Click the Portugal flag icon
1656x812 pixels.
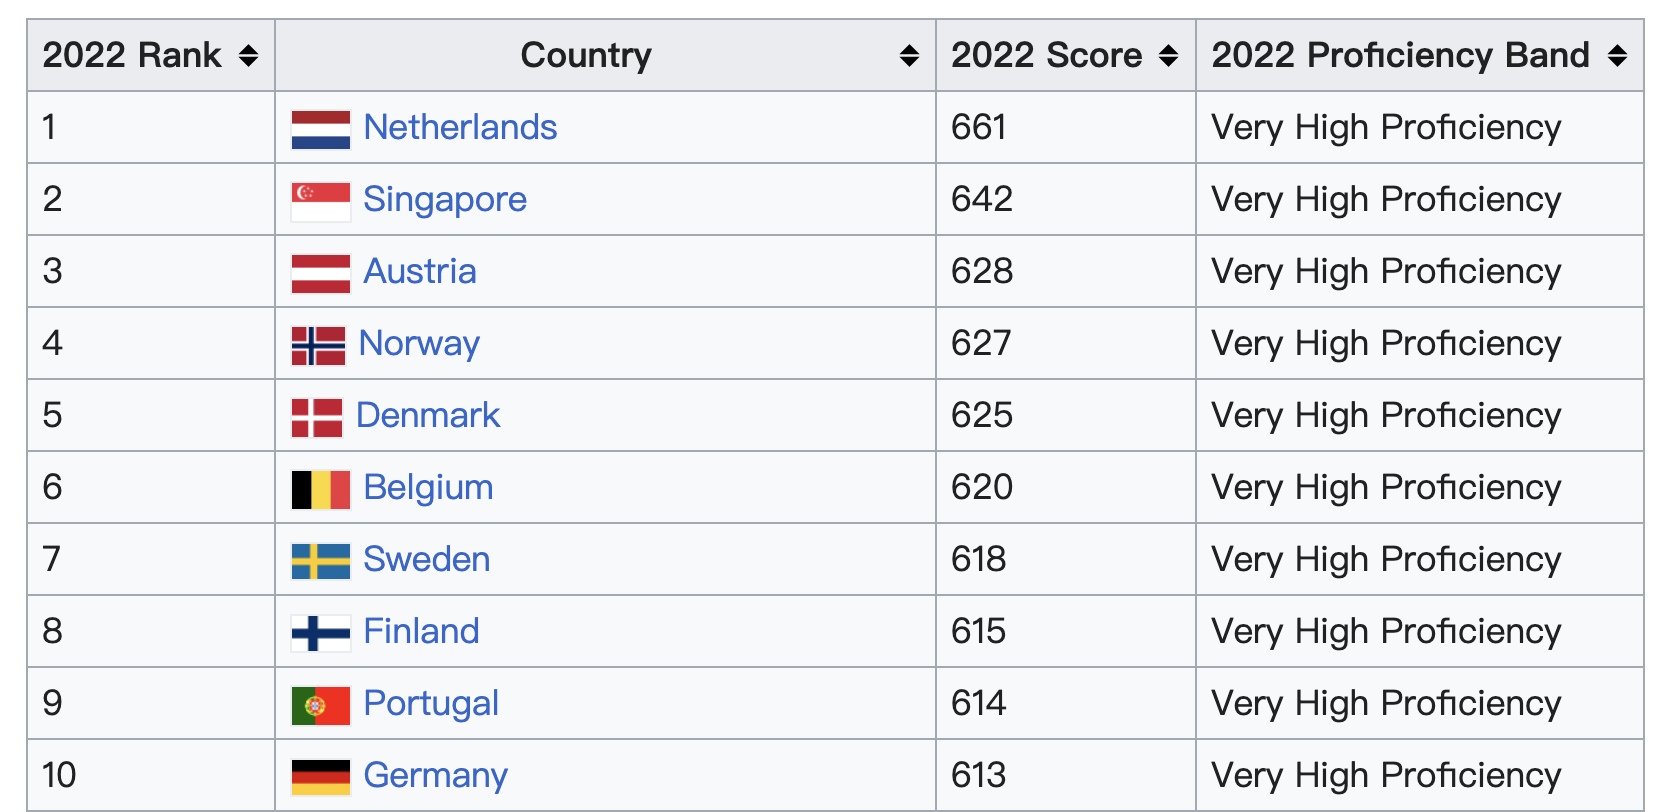320,705
